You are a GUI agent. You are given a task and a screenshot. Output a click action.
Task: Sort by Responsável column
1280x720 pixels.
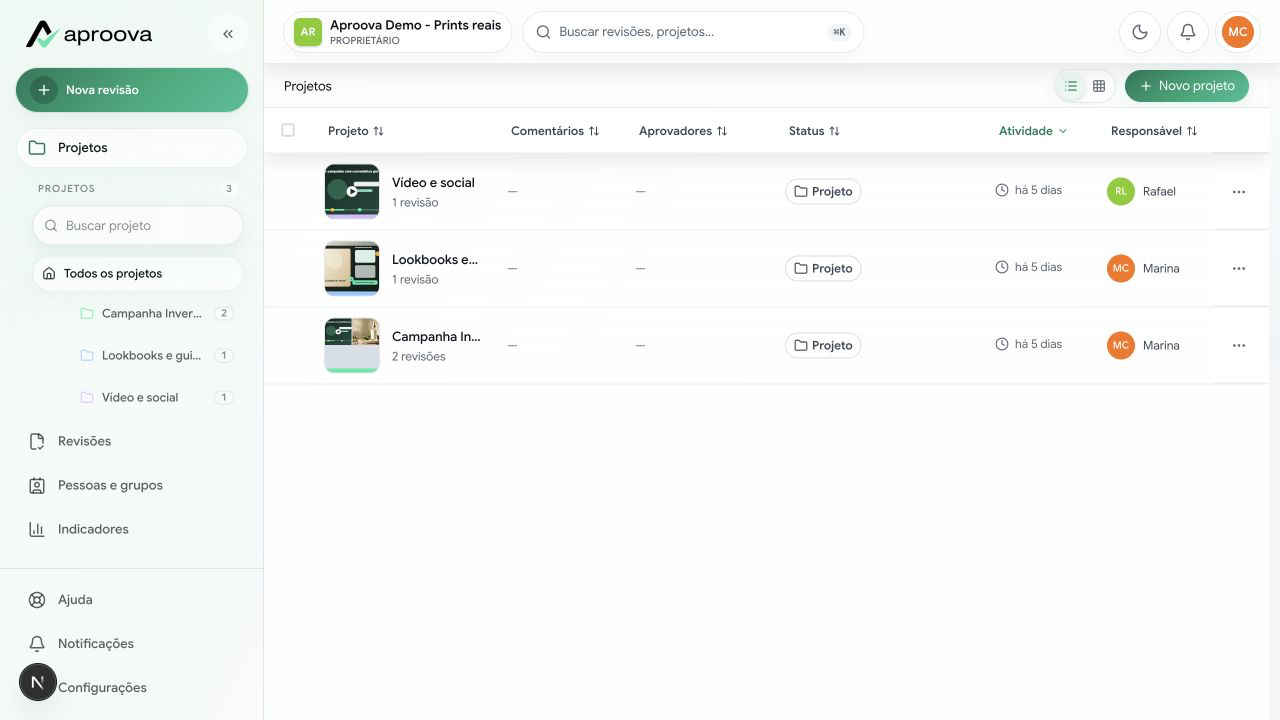[x=1154, y=131]
